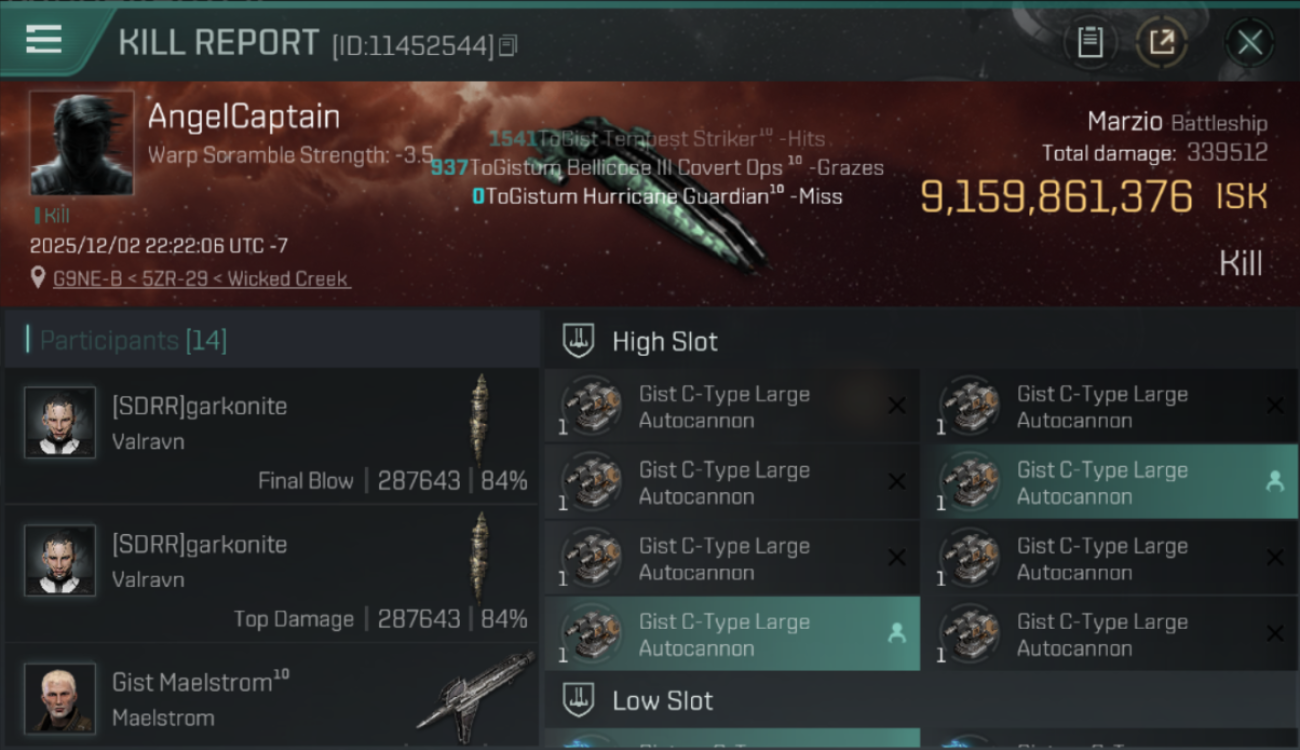Select the Maelstrom ship icon
Screen dimensions: 1300x750
click(476, 690)
